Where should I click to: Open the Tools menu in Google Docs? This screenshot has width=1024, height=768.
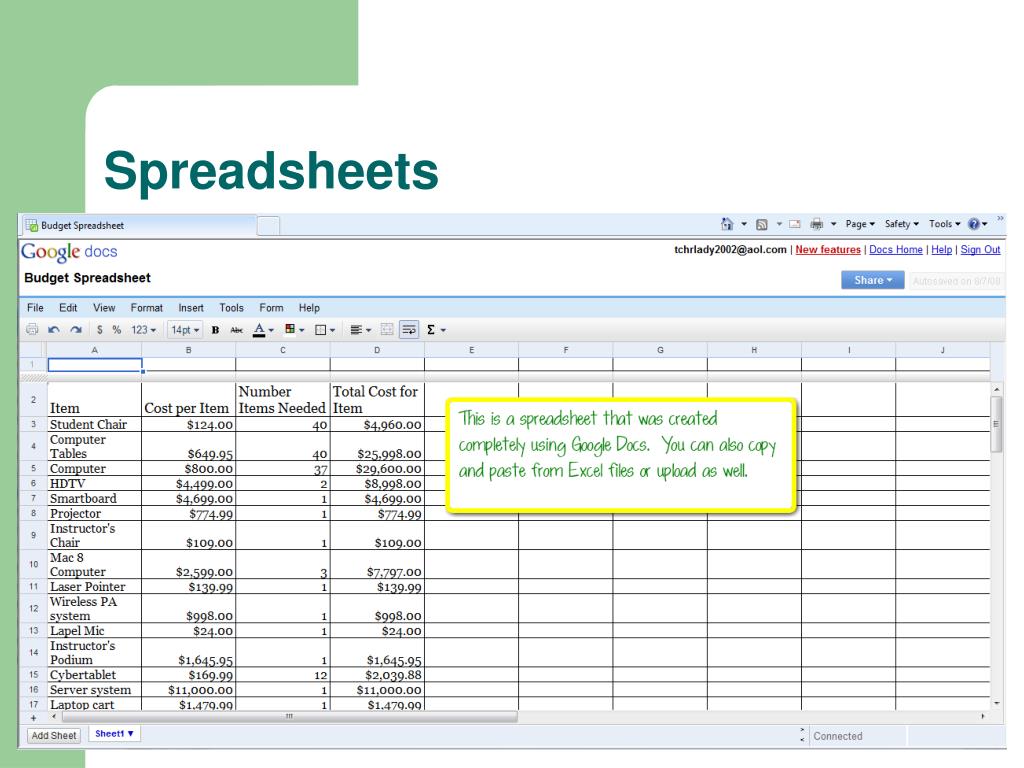pos(231,308)
